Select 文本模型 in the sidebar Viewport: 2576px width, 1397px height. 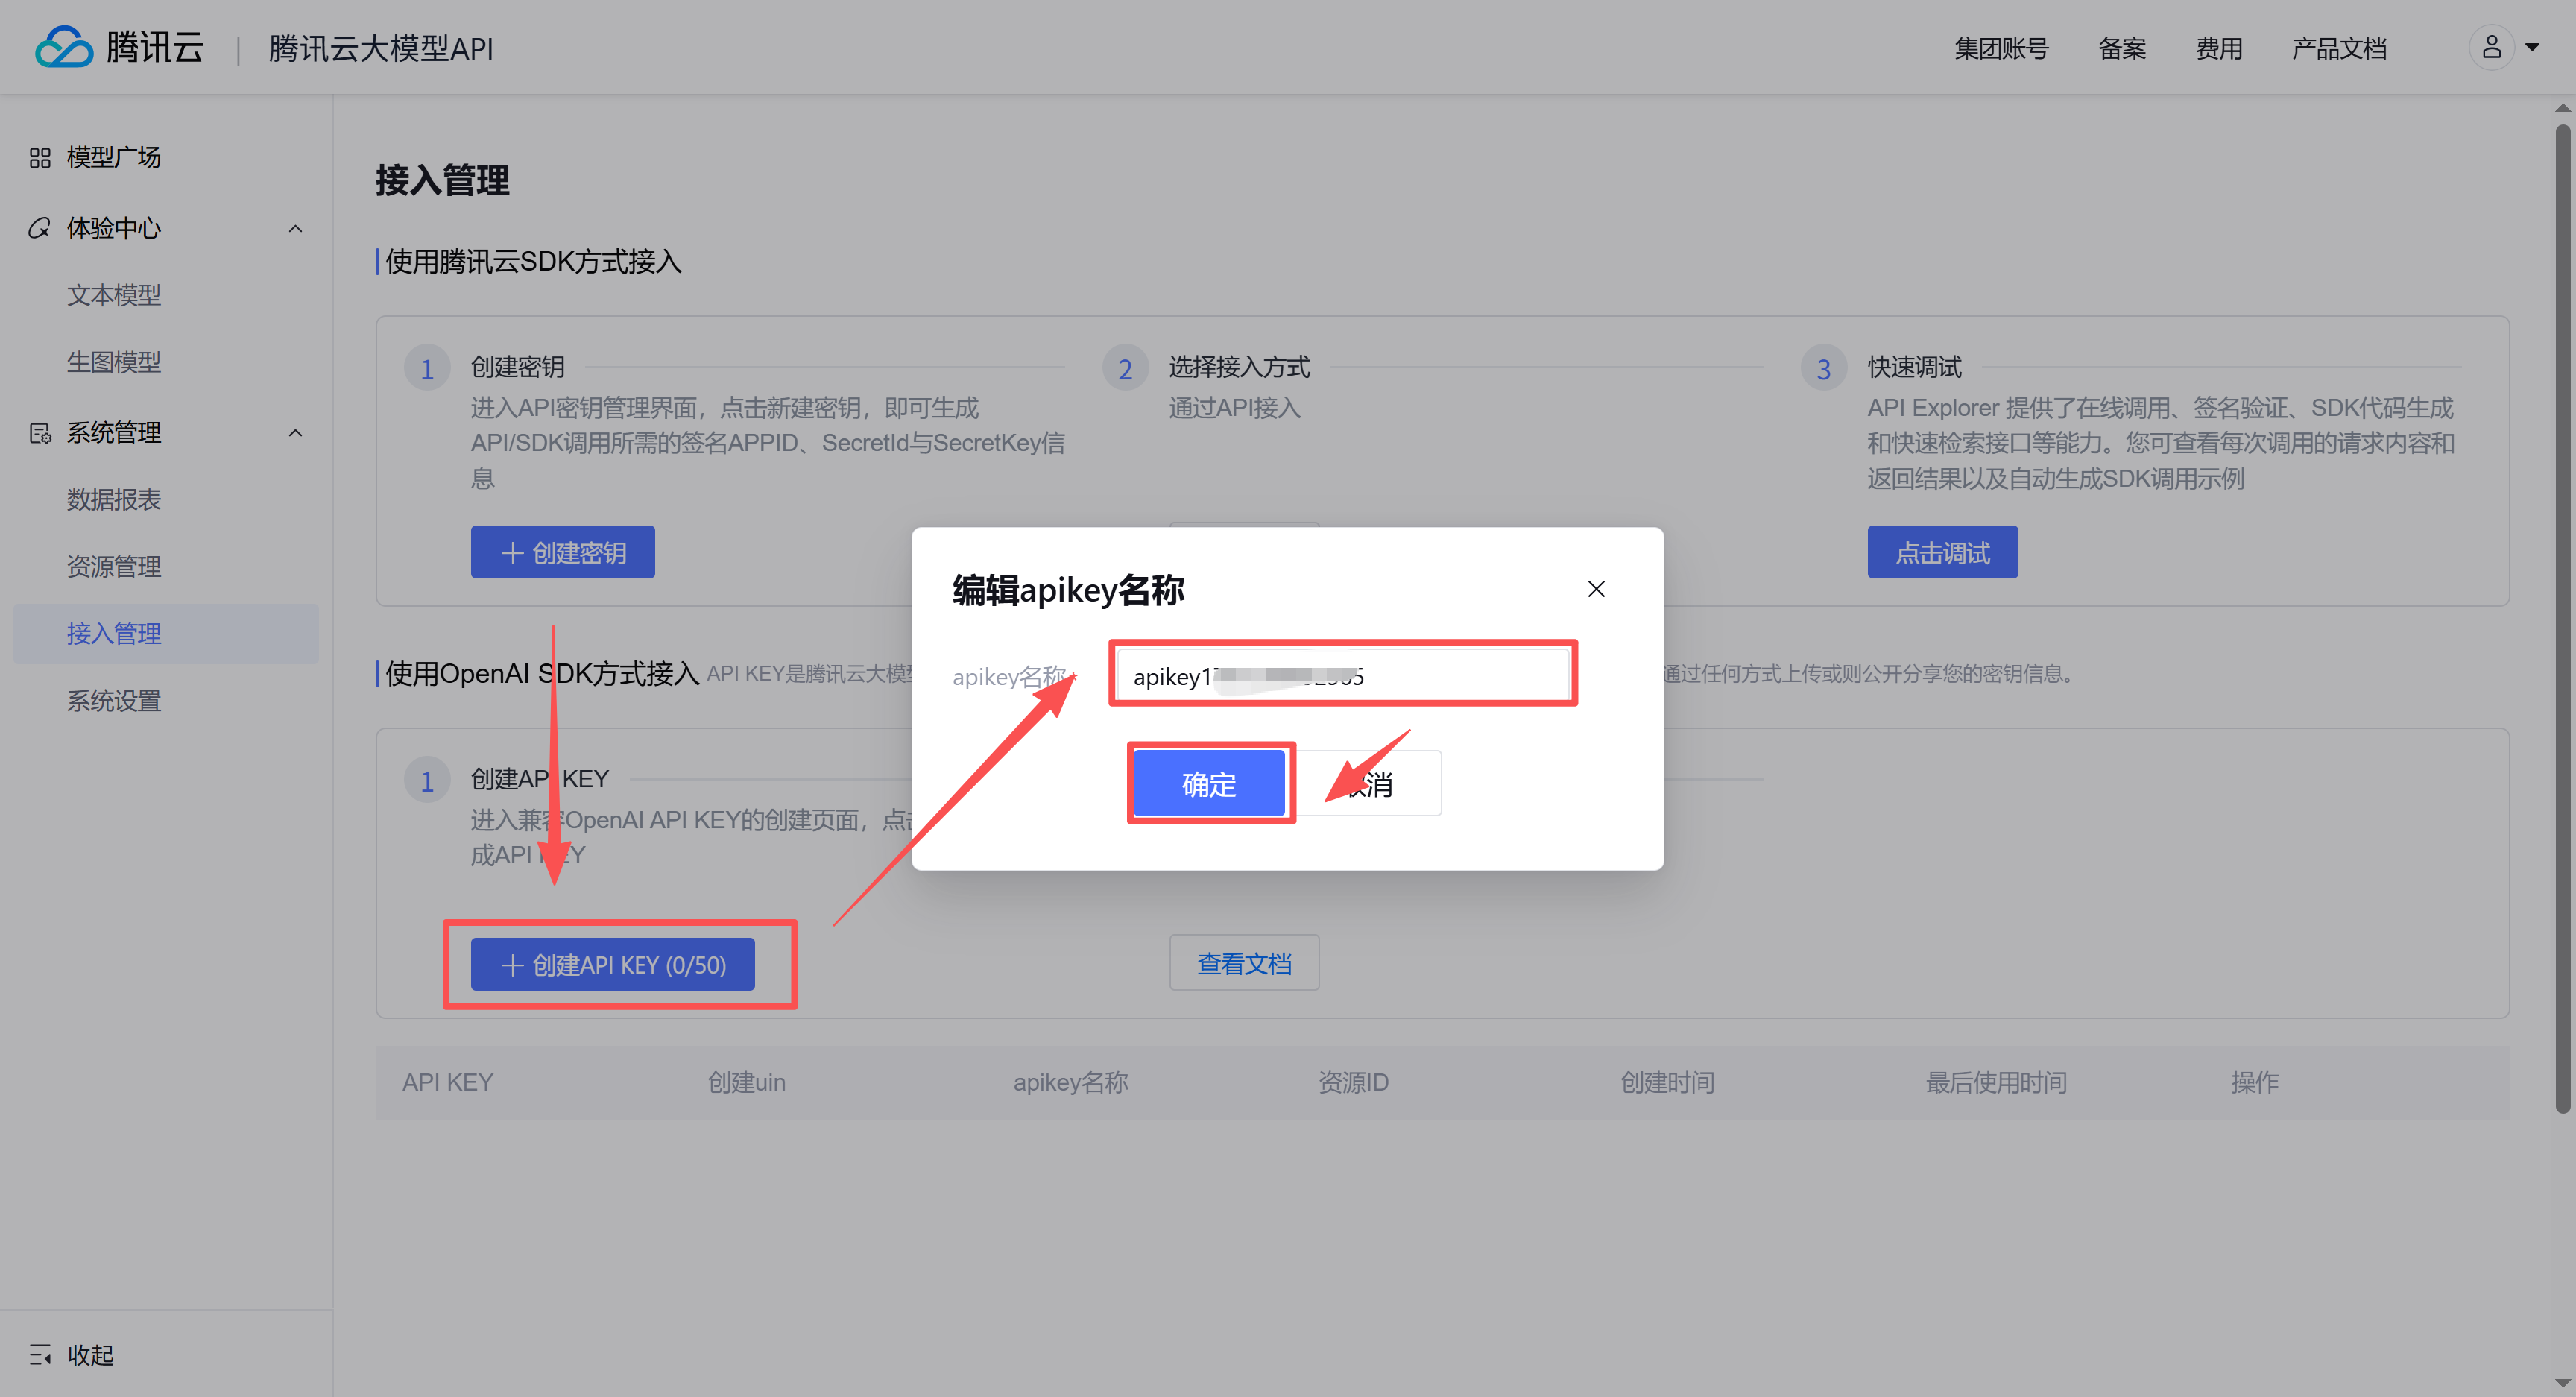coord(114,295)
